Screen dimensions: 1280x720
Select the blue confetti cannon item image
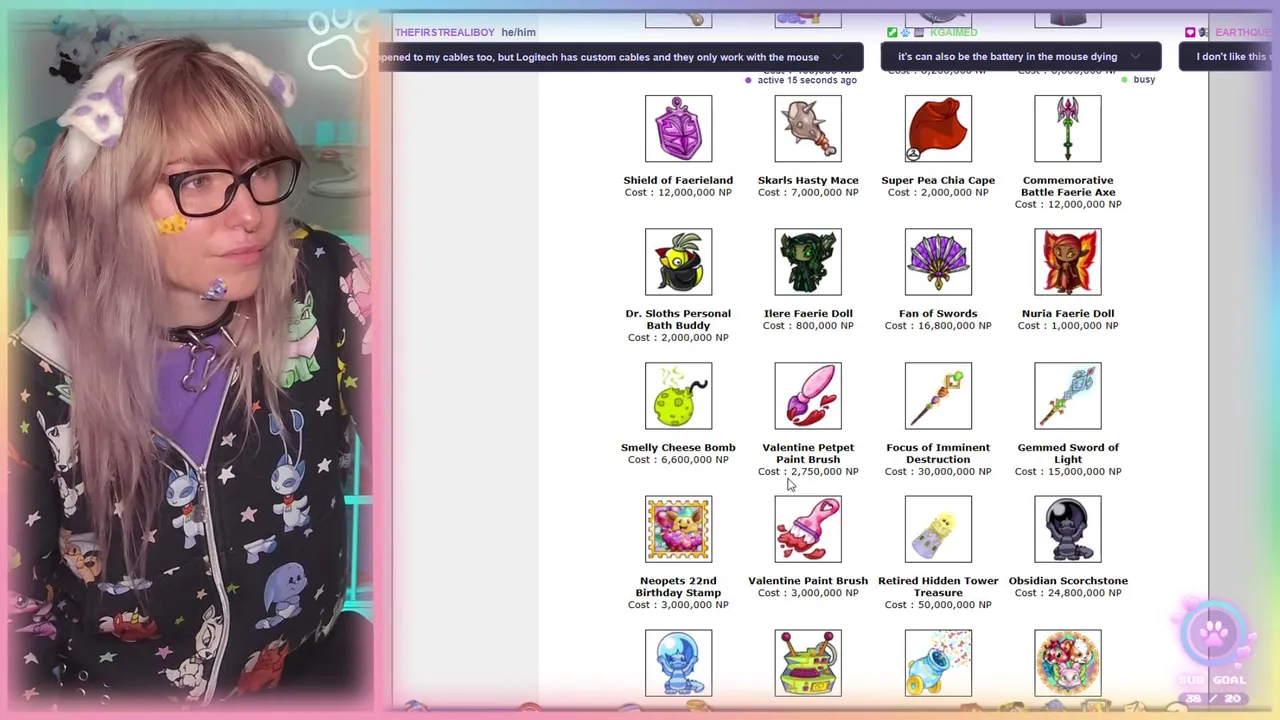[x=938, y=663]
